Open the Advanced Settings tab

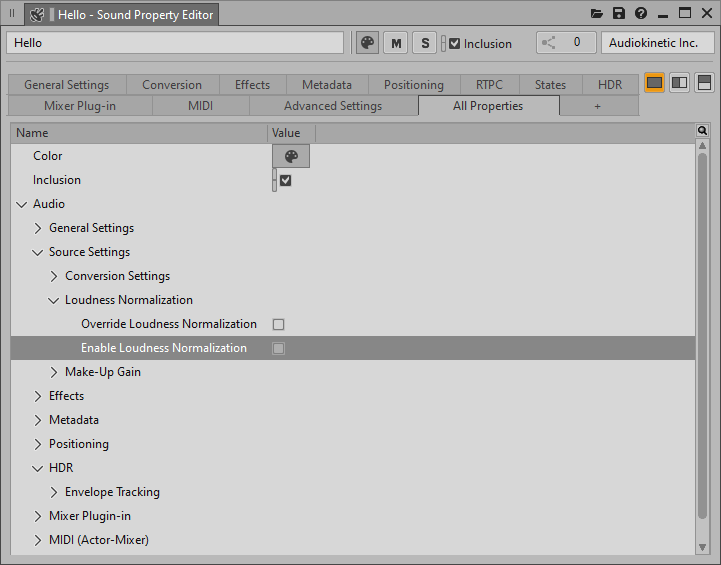(333, 106)
